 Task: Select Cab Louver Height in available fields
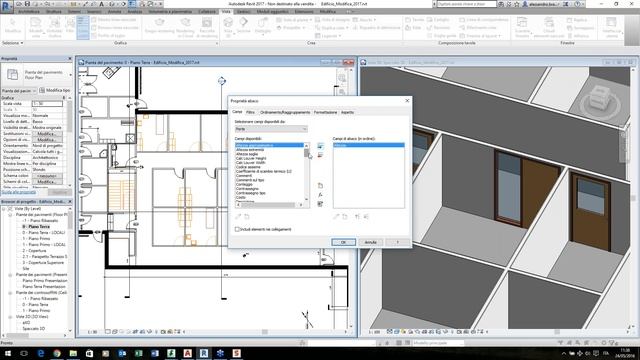point(251,158)
